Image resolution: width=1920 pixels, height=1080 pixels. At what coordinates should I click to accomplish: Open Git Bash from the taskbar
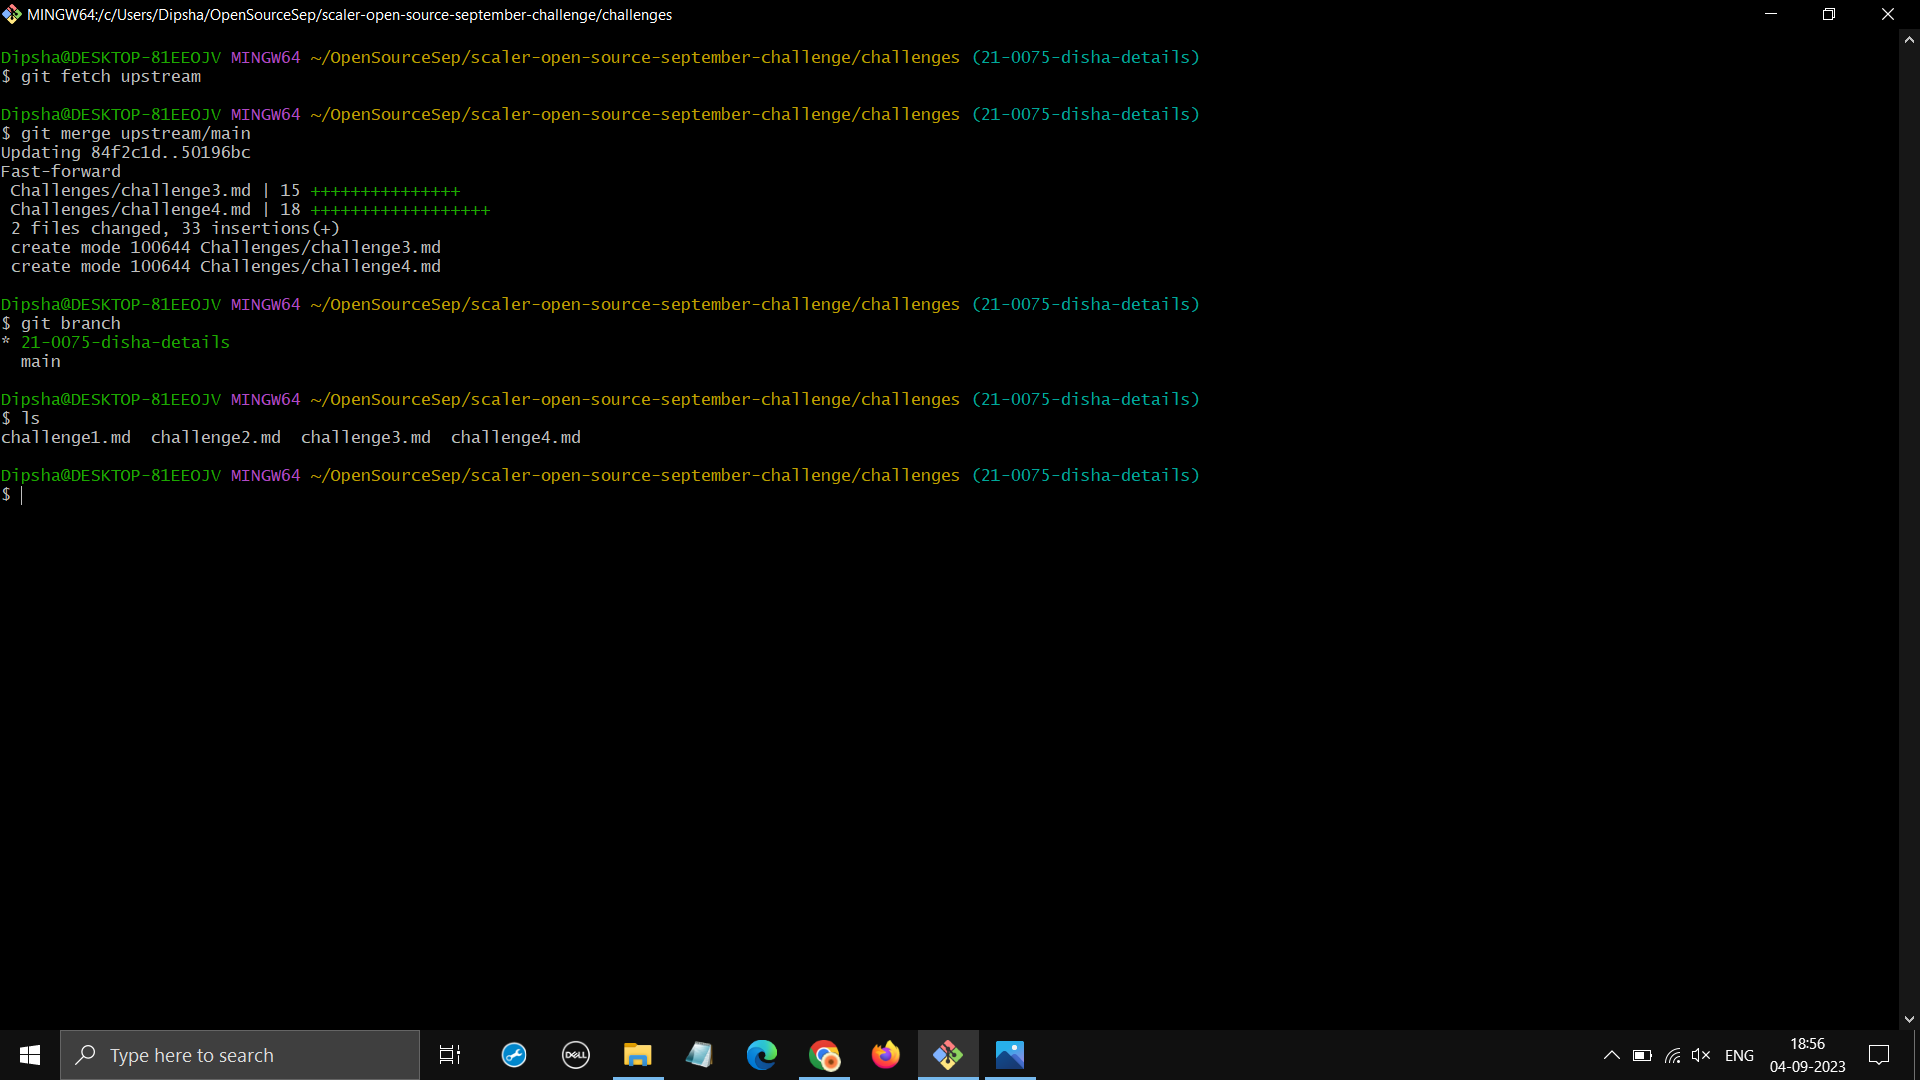(x=948, y=1055)
